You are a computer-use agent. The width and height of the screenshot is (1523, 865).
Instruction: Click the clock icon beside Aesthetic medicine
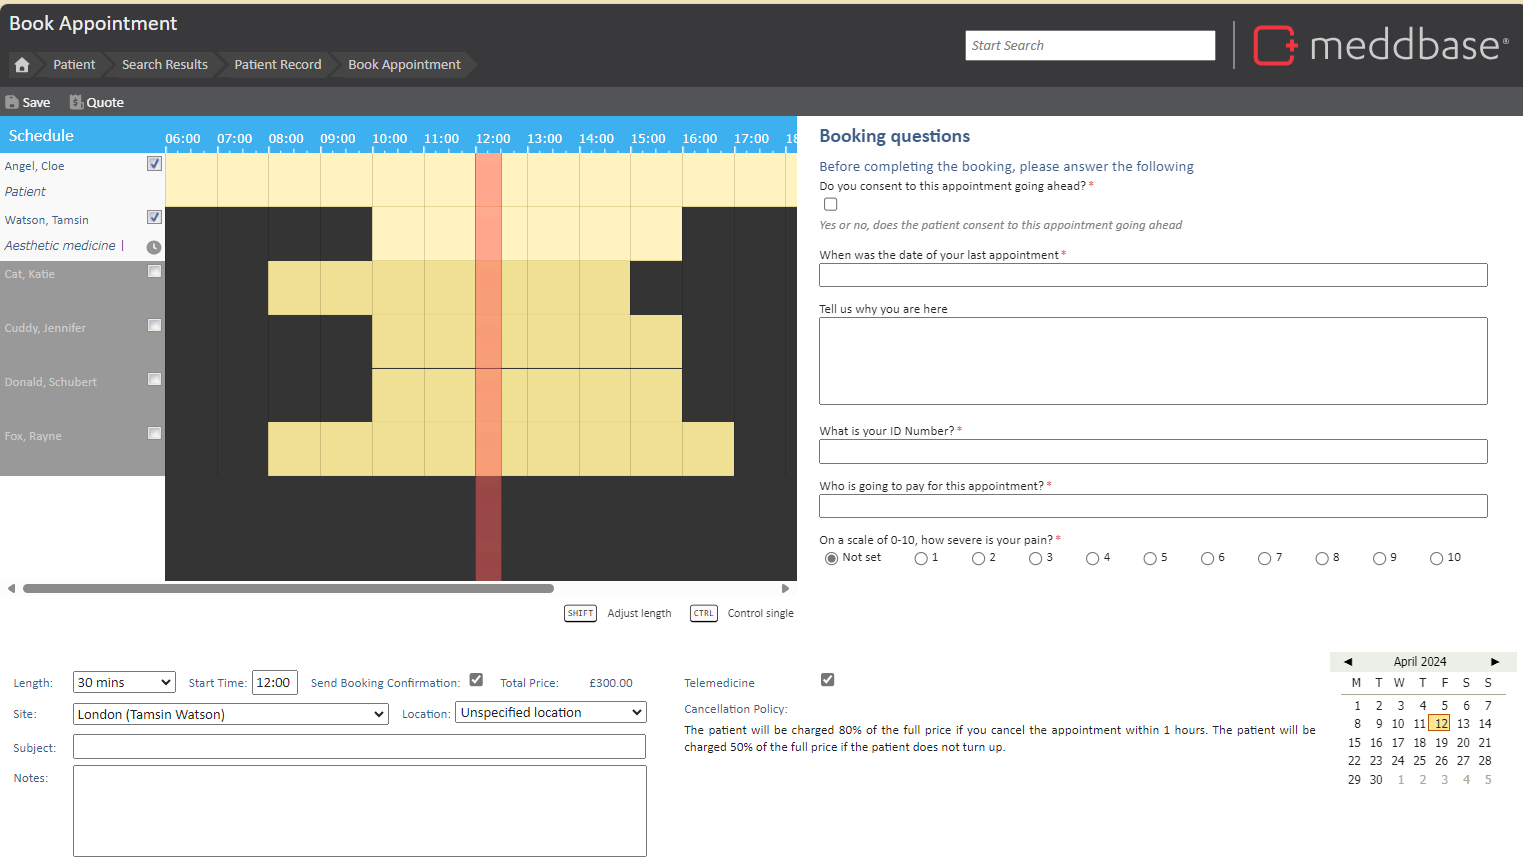click(x=154, y=247)
